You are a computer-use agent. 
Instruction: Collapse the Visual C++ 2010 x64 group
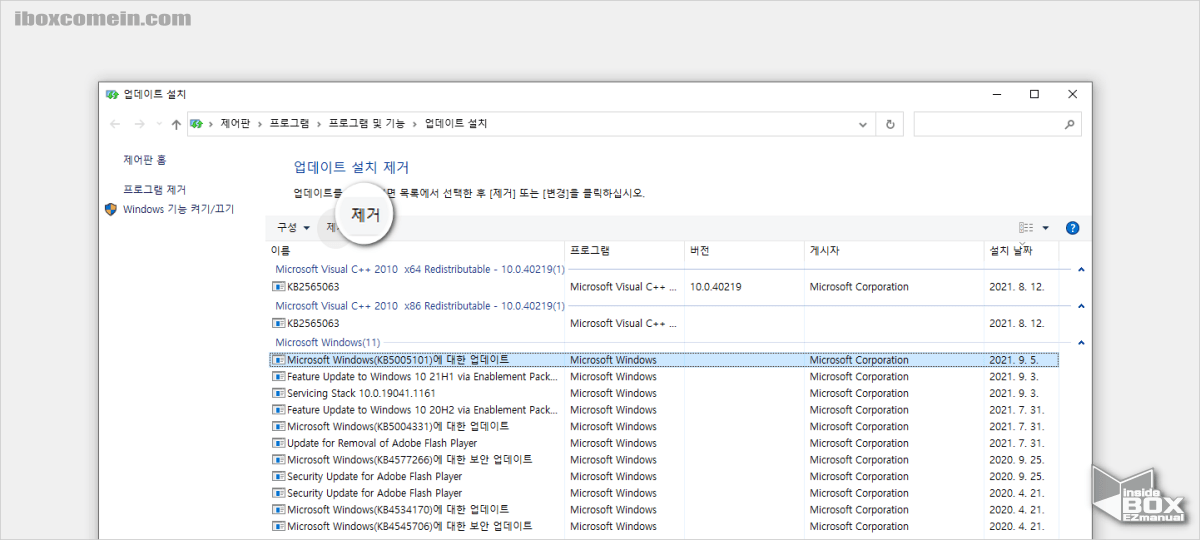point(1081,270)
